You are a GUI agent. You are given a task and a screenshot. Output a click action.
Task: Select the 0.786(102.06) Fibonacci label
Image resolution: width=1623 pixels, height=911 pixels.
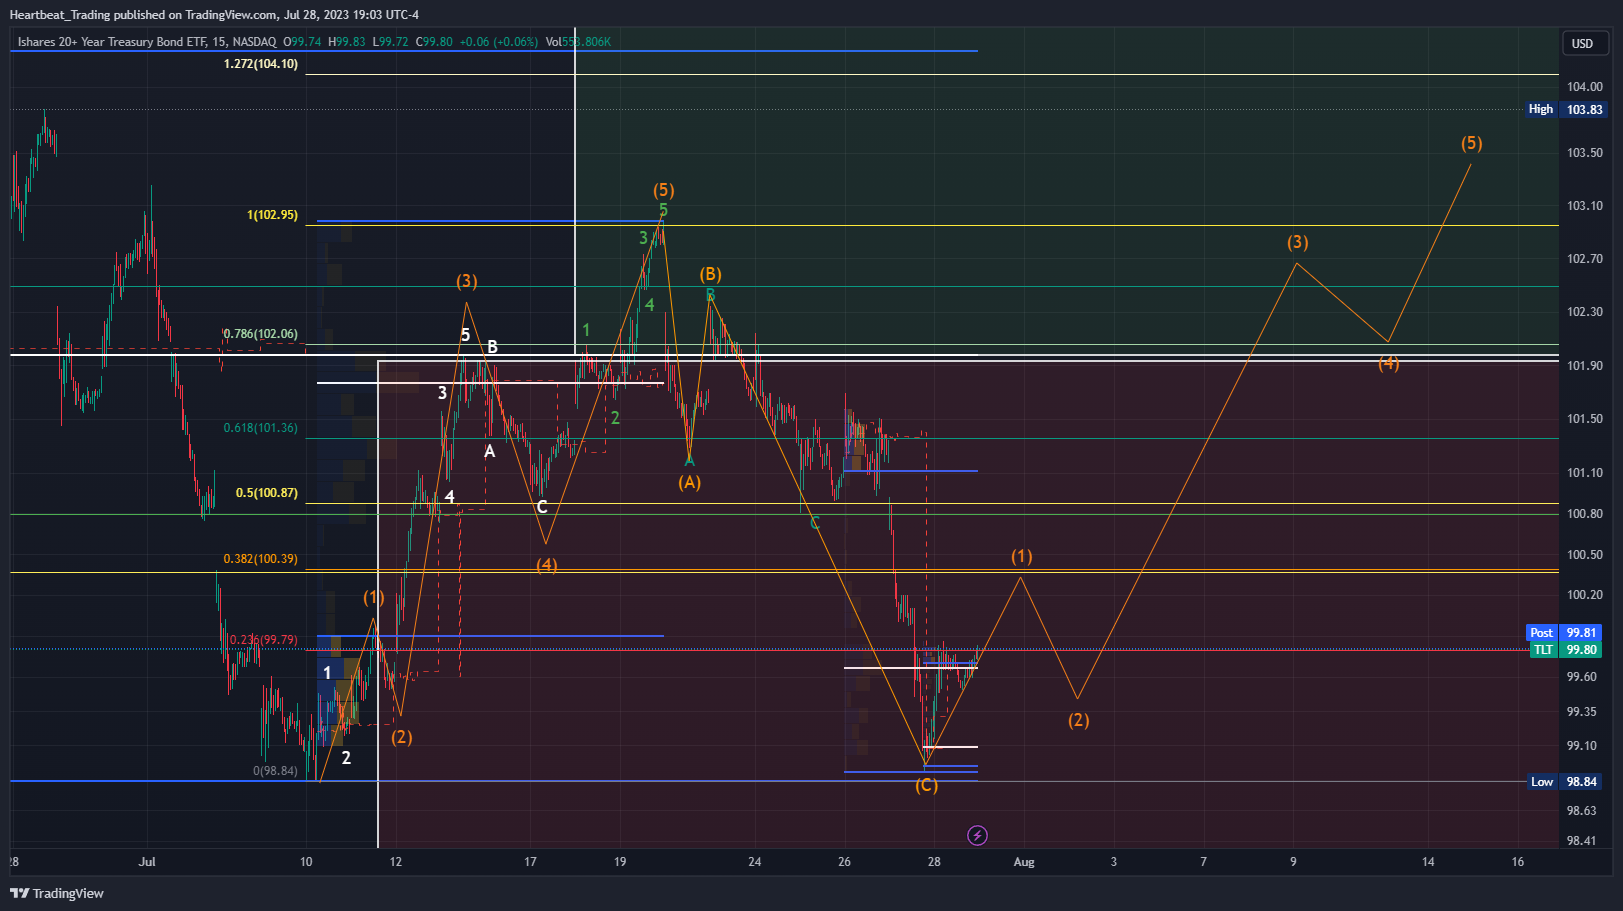pos(261,334)
